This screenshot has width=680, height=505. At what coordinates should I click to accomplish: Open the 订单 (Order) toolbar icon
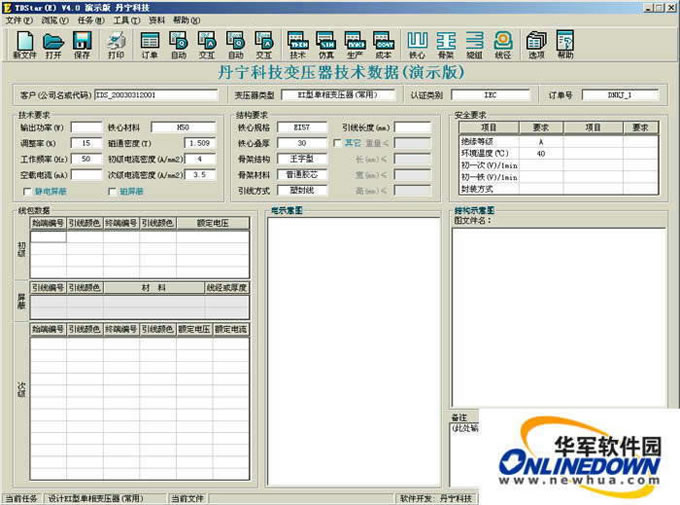(149, 44)
